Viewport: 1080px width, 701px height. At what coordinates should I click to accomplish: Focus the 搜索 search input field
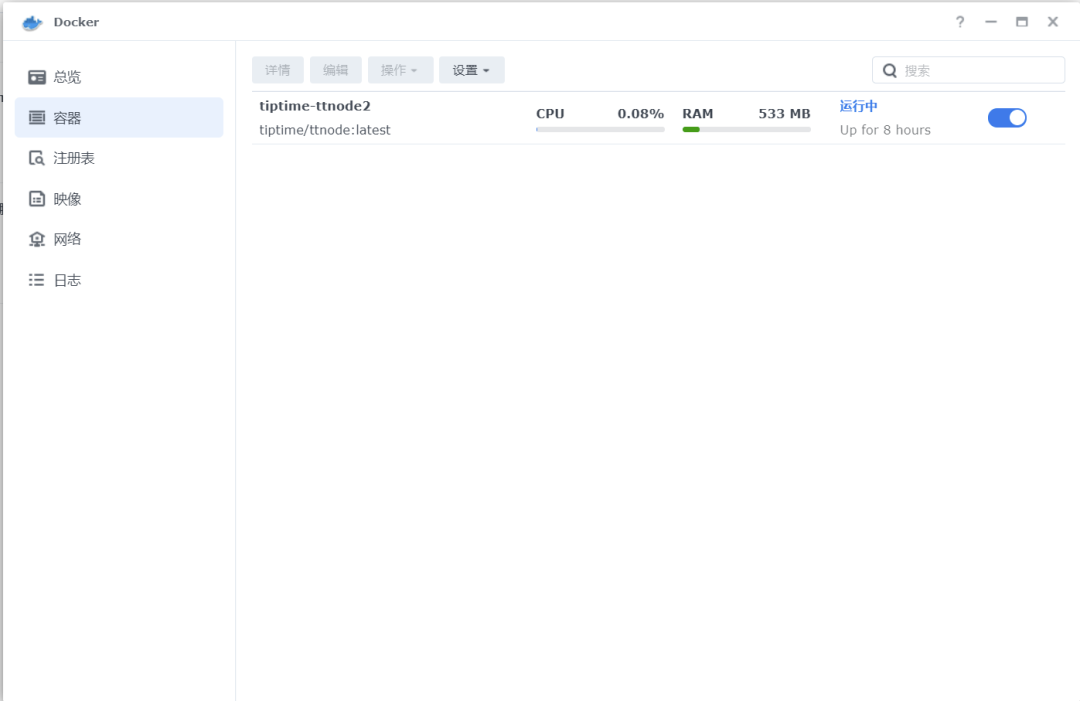tap(968, 70)
